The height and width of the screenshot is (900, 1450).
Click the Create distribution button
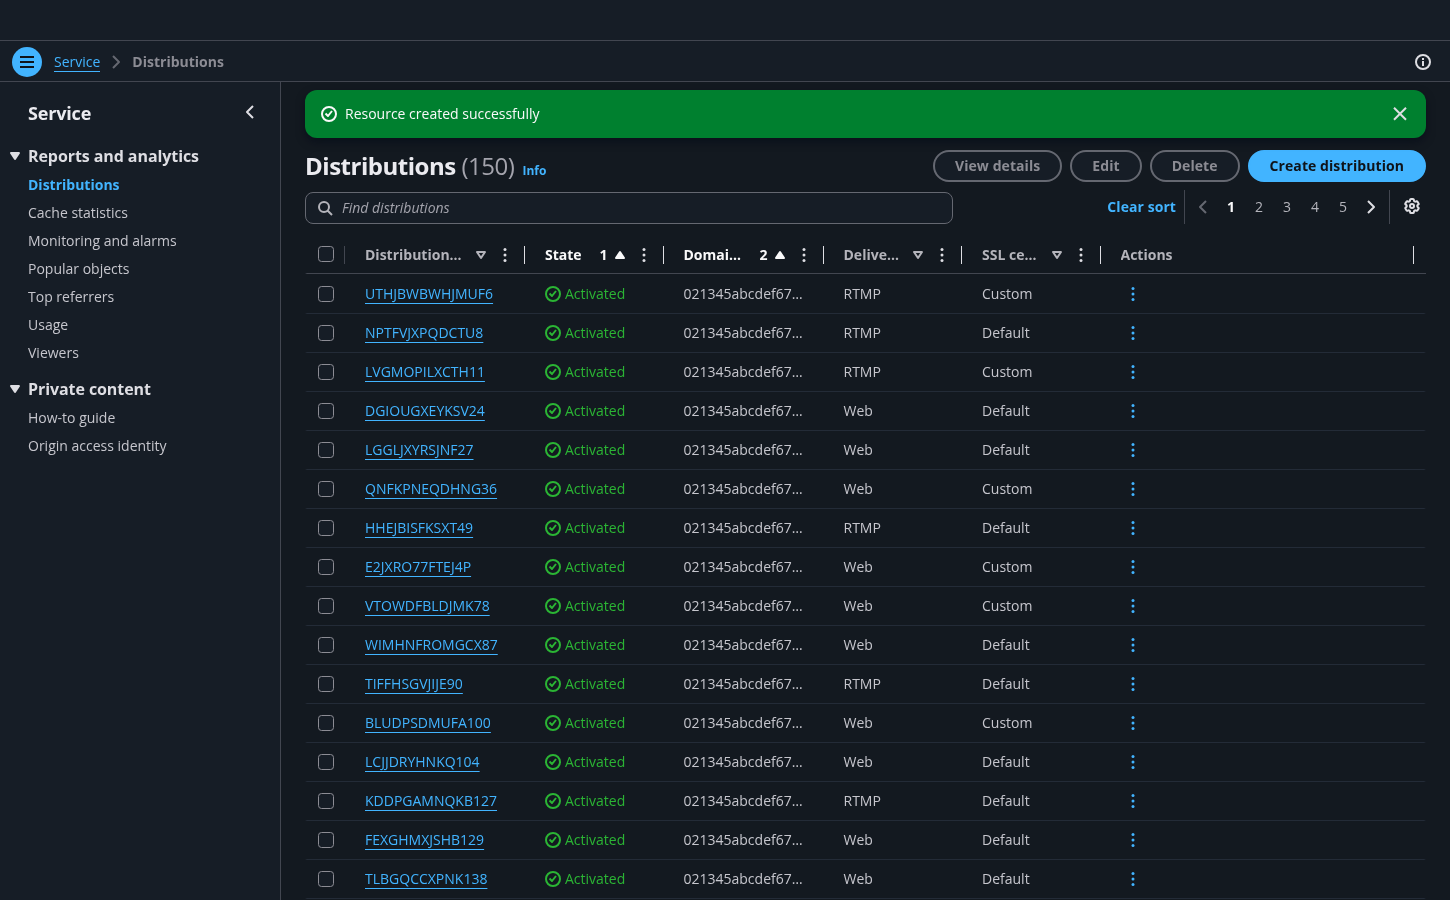1337,166
